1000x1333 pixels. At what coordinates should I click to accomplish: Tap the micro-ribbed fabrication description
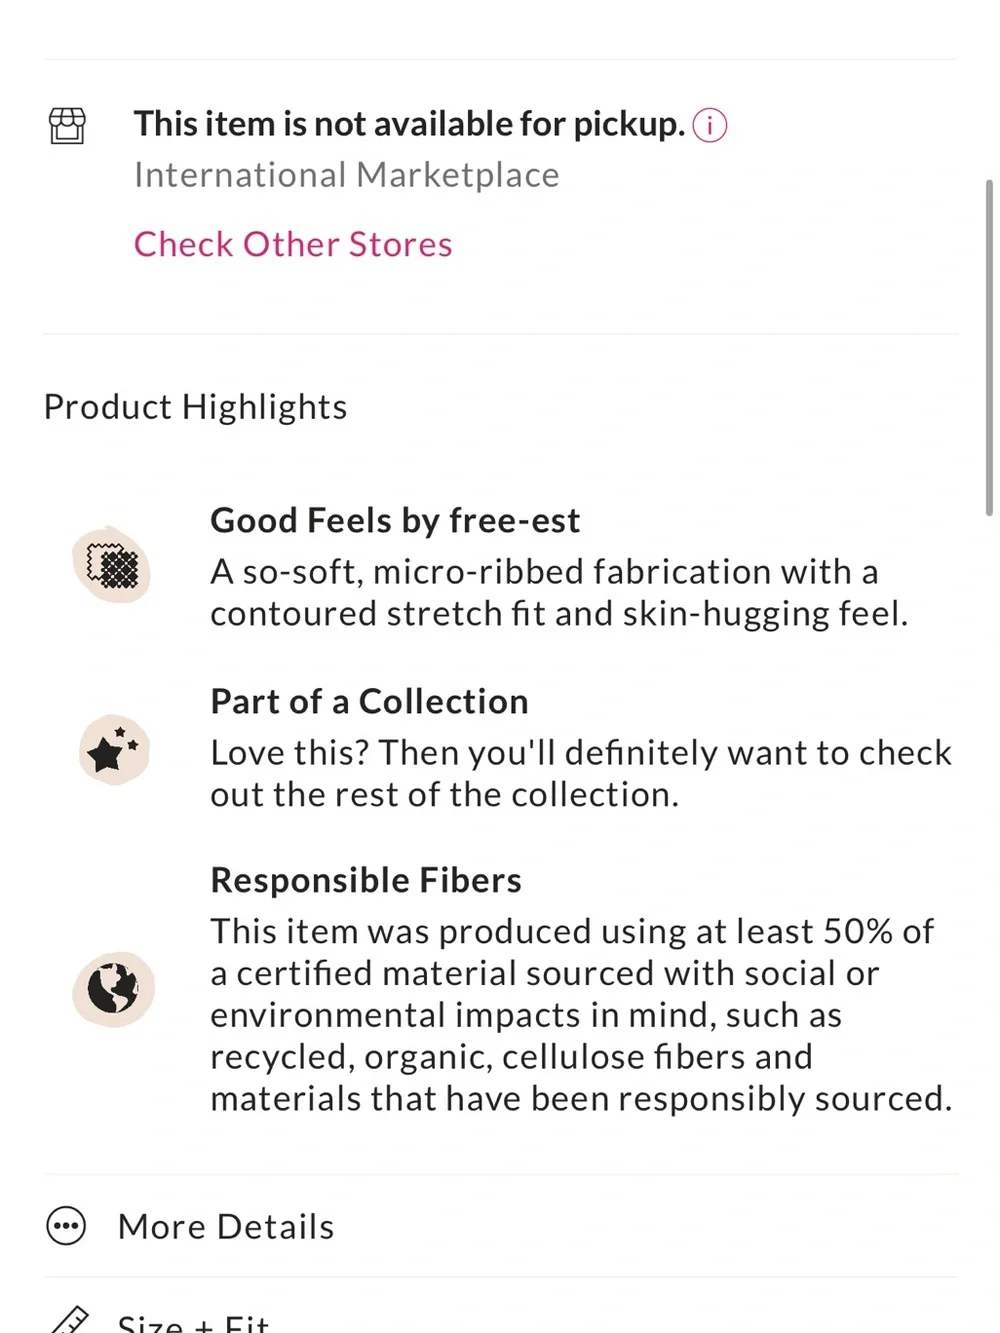pyautogui.click(x=560, y=592)
